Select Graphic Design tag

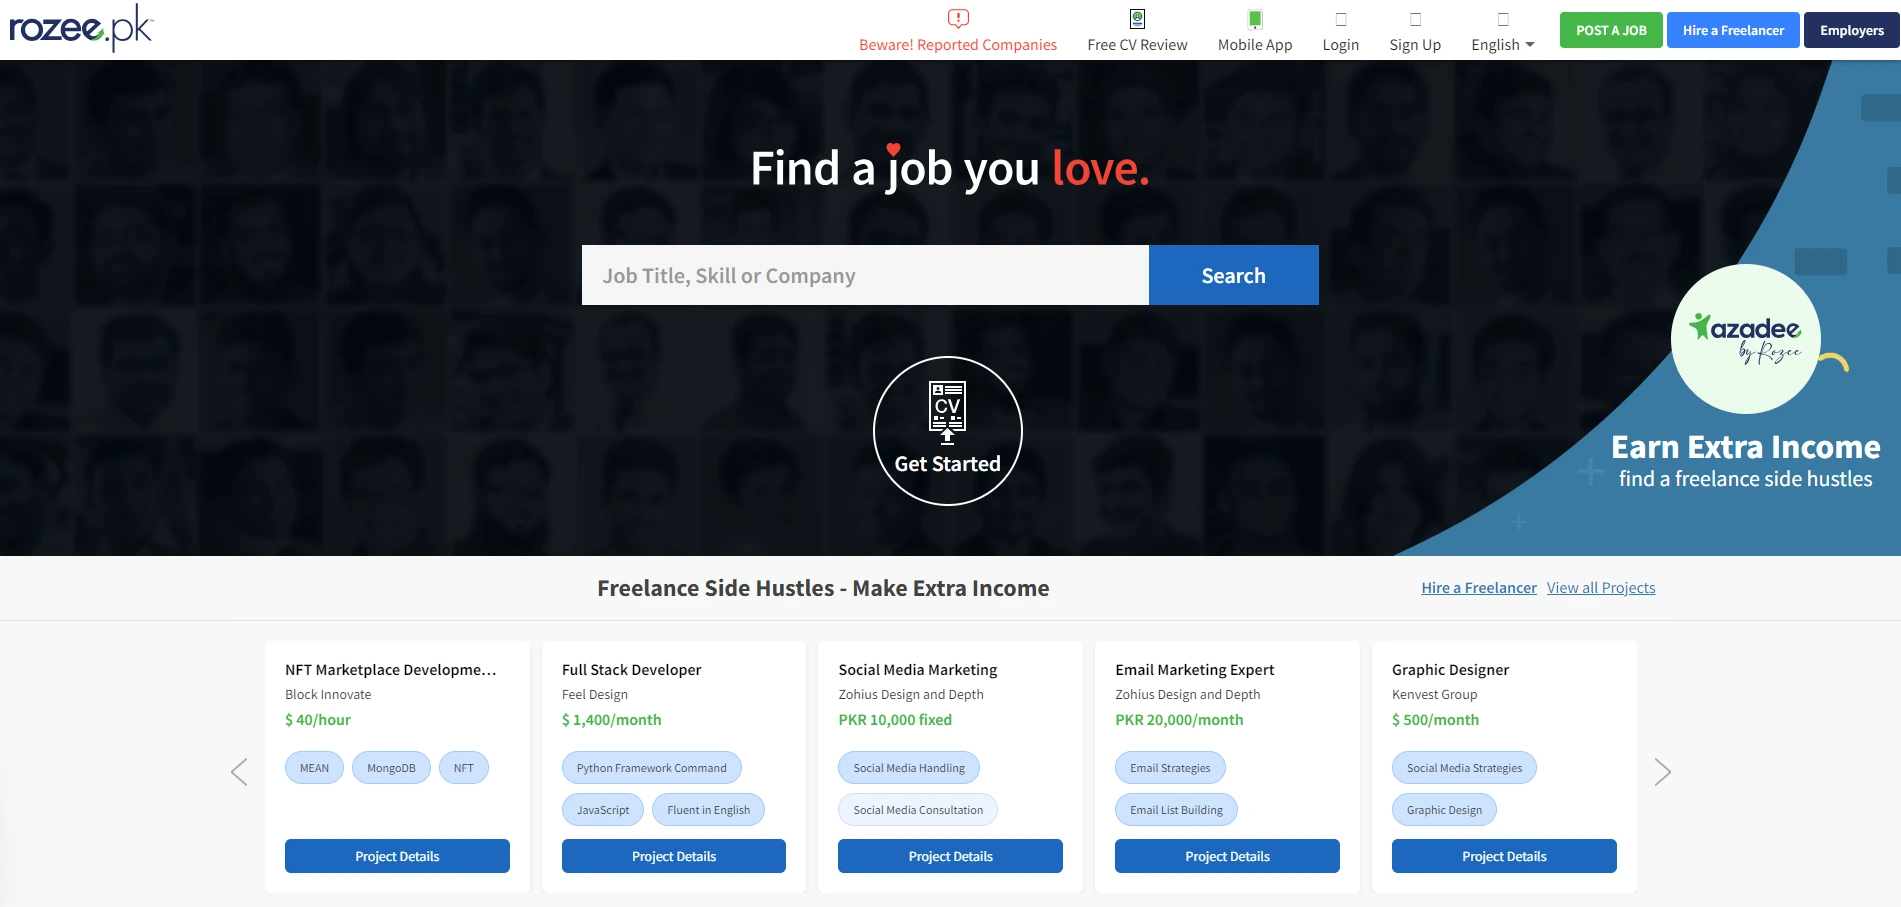point(1444,810)
